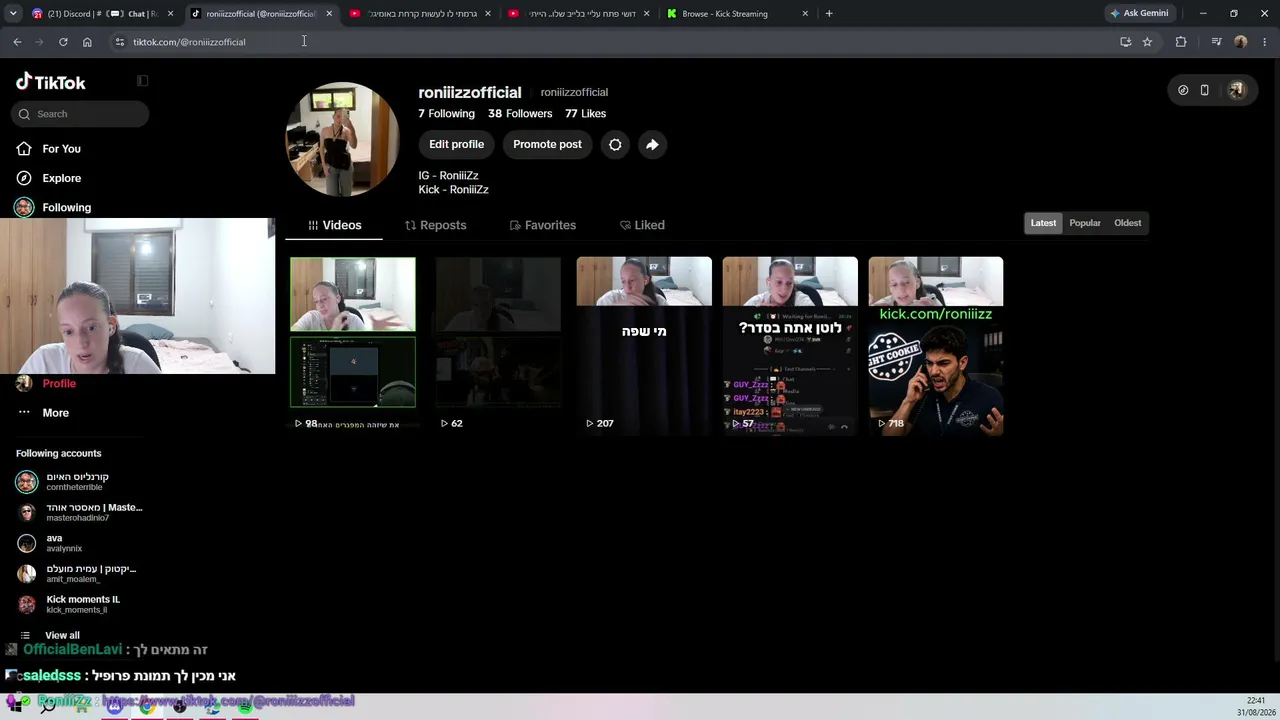Screen dimensions: 1280x720
Task: Open a new browser tab
Action: (x=829, y=14)
